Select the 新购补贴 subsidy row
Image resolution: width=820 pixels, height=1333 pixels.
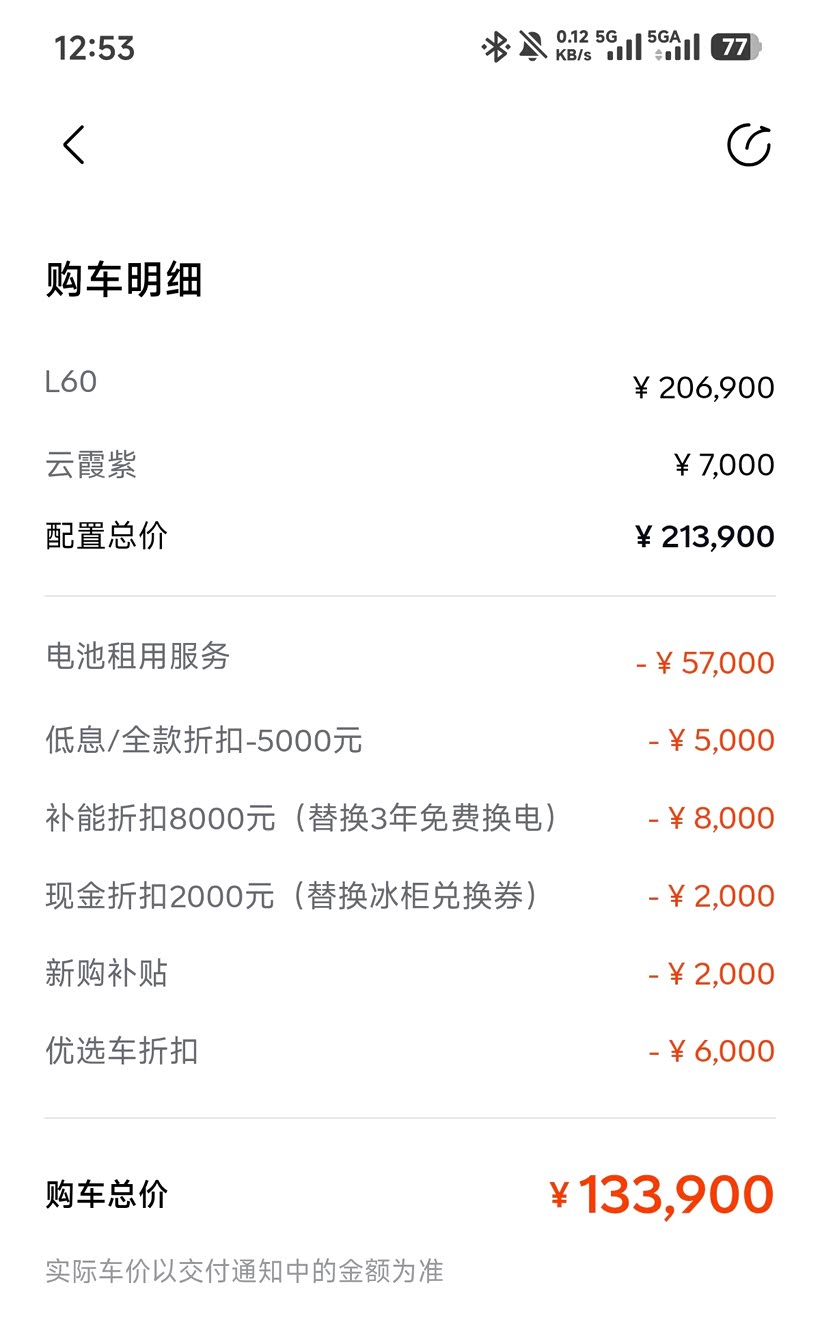[107, 973]
